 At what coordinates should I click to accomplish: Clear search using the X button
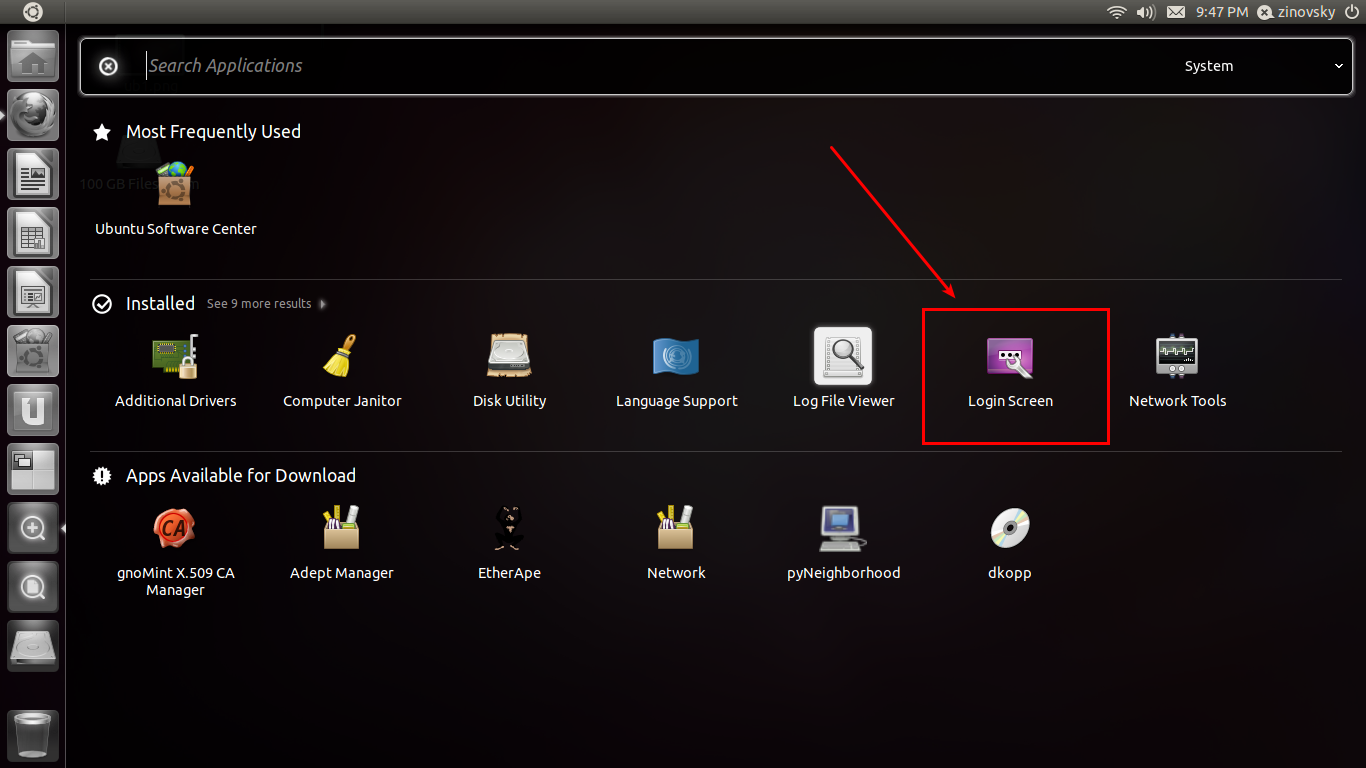[108, 66]
